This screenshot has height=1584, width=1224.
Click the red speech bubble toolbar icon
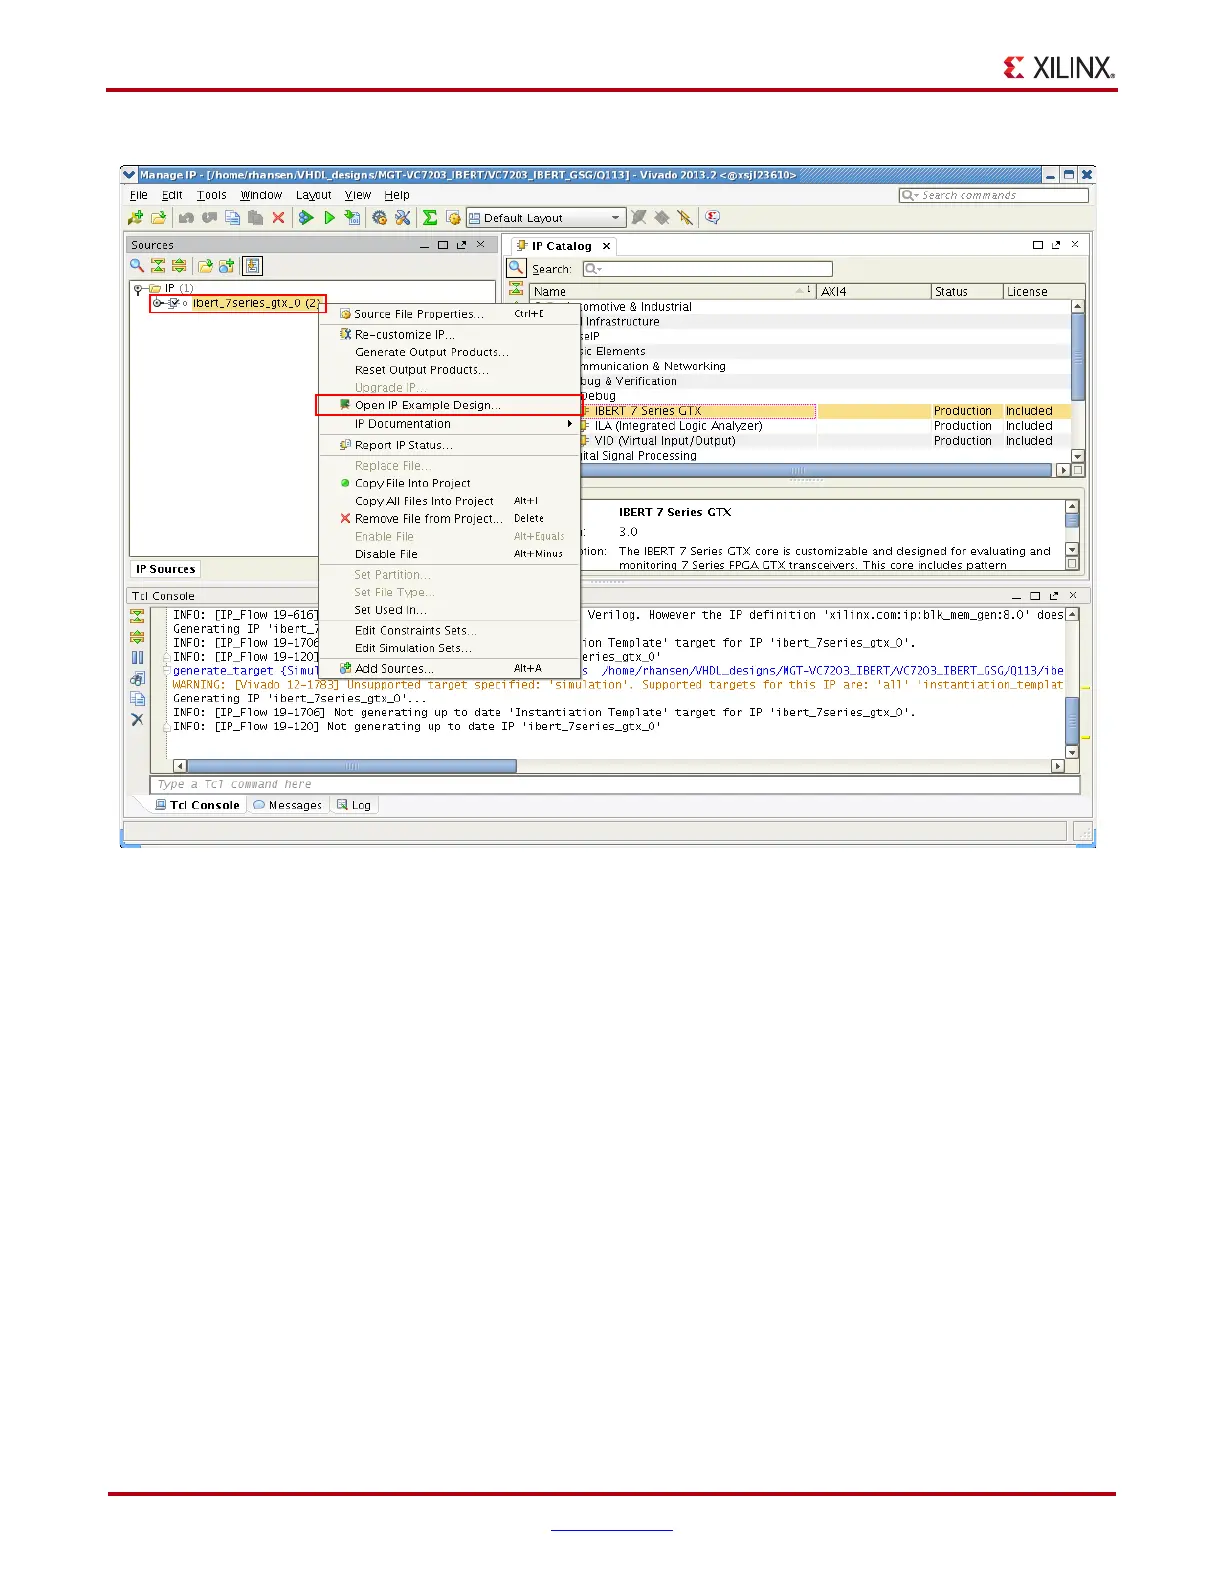[x=712, y=217]
